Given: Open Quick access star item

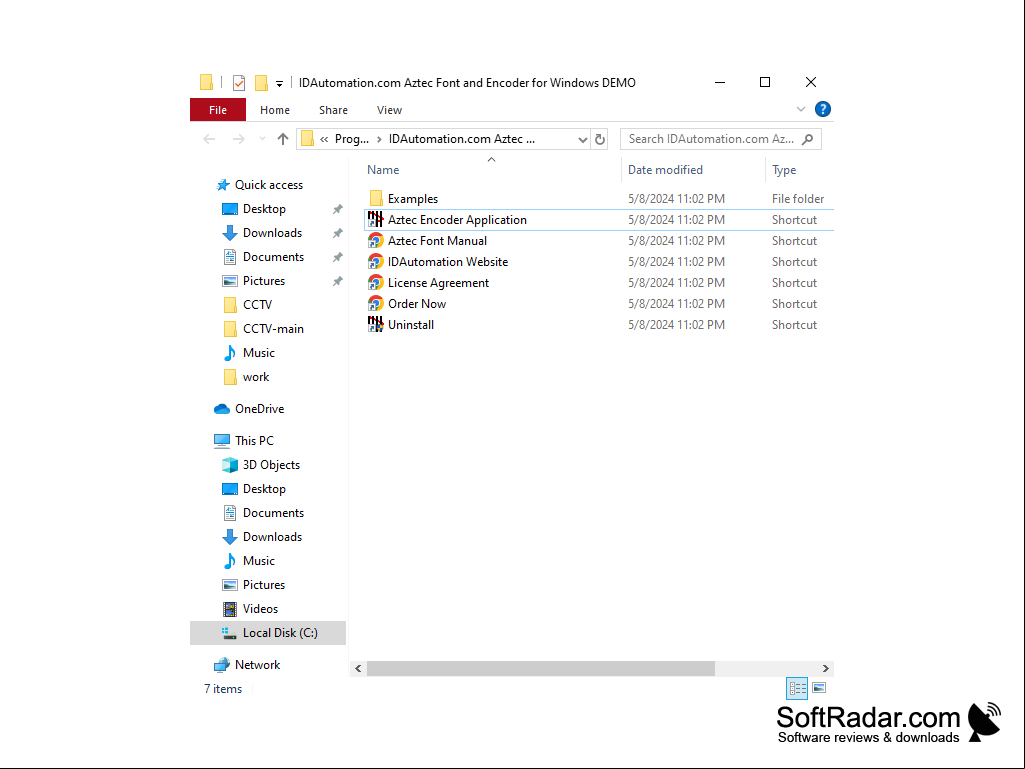Looking at the screenshot, I should pos(260,185).
